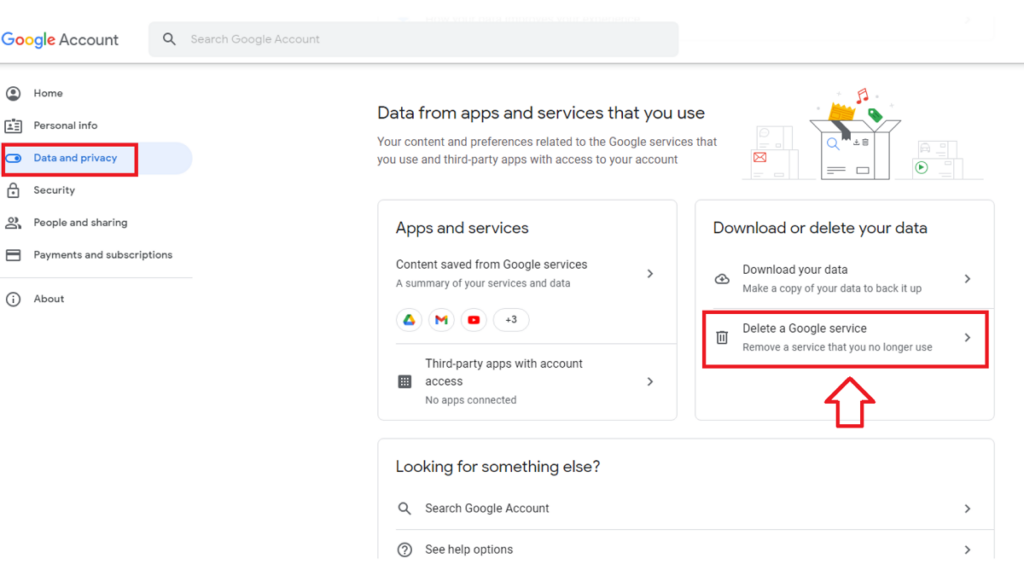Click "Make a copy of your data to back it up"
Viewport: 1024px width, 576px height.
832,289
